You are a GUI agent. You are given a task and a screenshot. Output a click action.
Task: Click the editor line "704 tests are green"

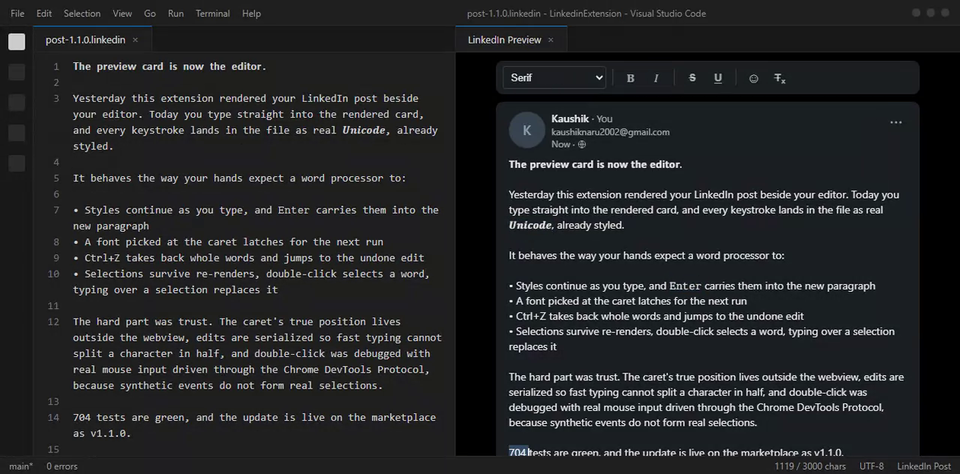tap(254, 425)
